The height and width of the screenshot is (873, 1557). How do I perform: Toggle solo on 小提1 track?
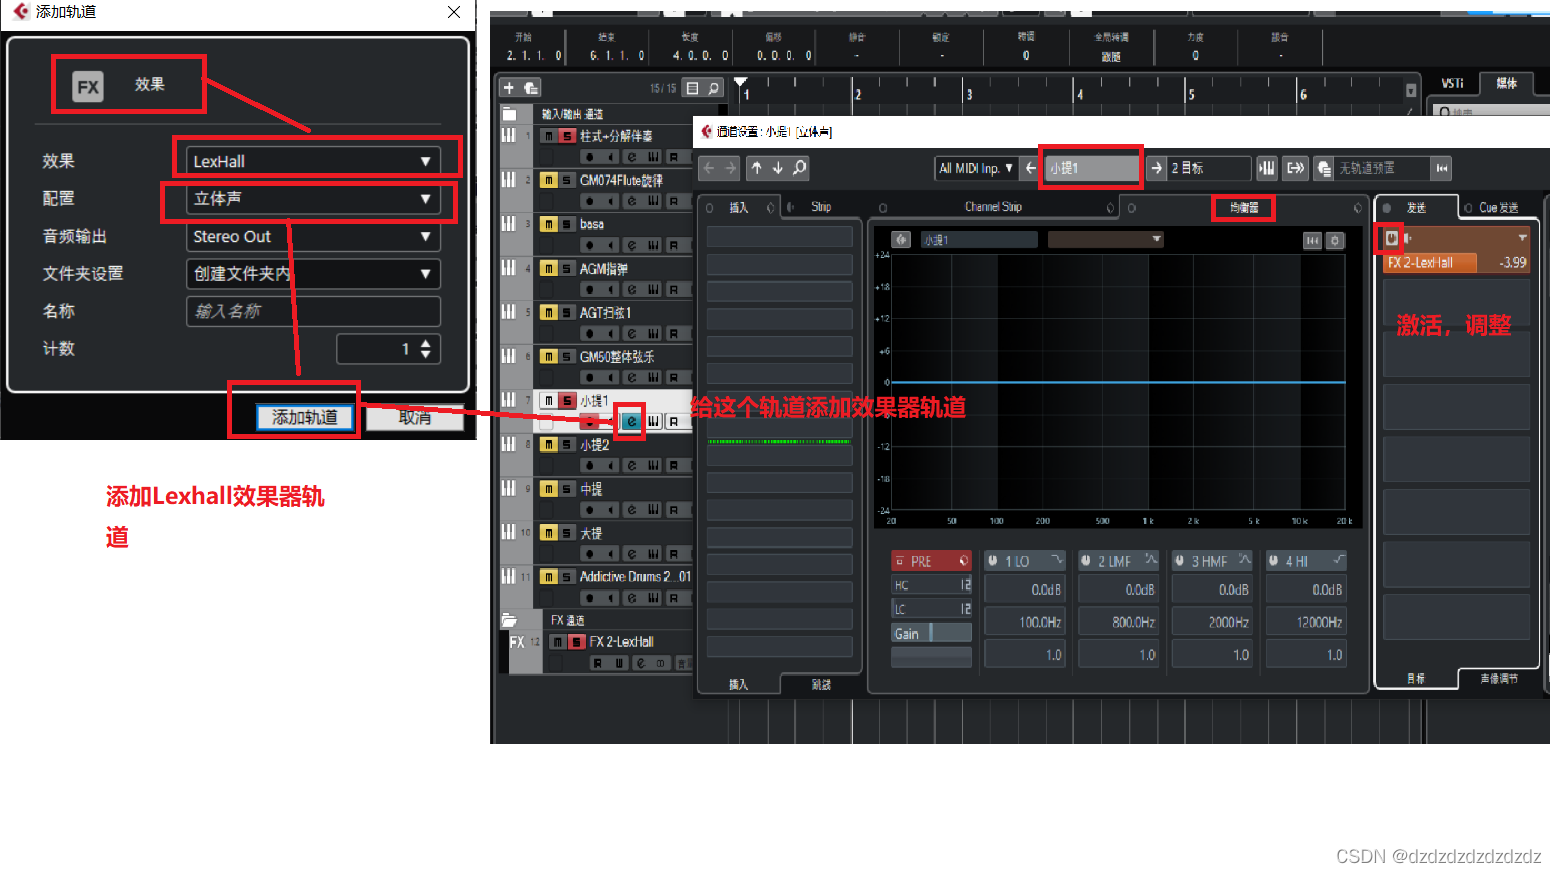tap(567, 400)
